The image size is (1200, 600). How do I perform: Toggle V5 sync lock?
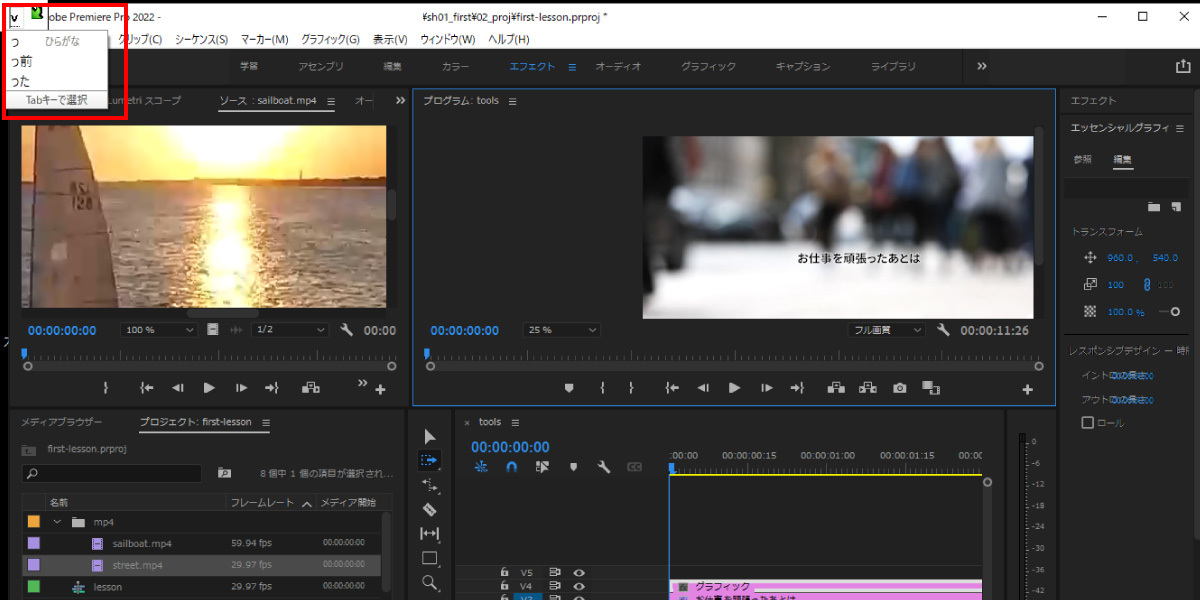(x=555, y=573)
